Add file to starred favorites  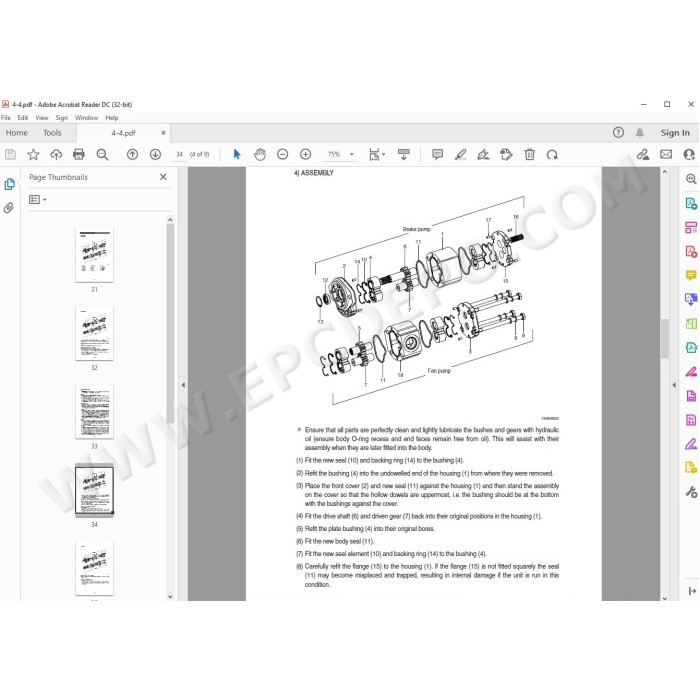coord(33,154)
